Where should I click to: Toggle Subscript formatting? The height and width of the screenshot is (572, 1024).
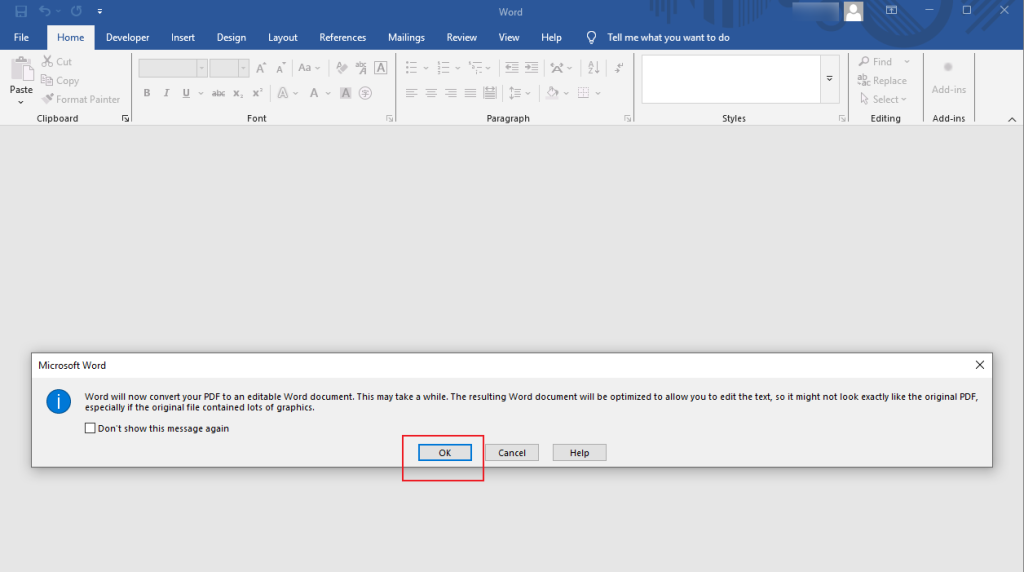point(238,93)
